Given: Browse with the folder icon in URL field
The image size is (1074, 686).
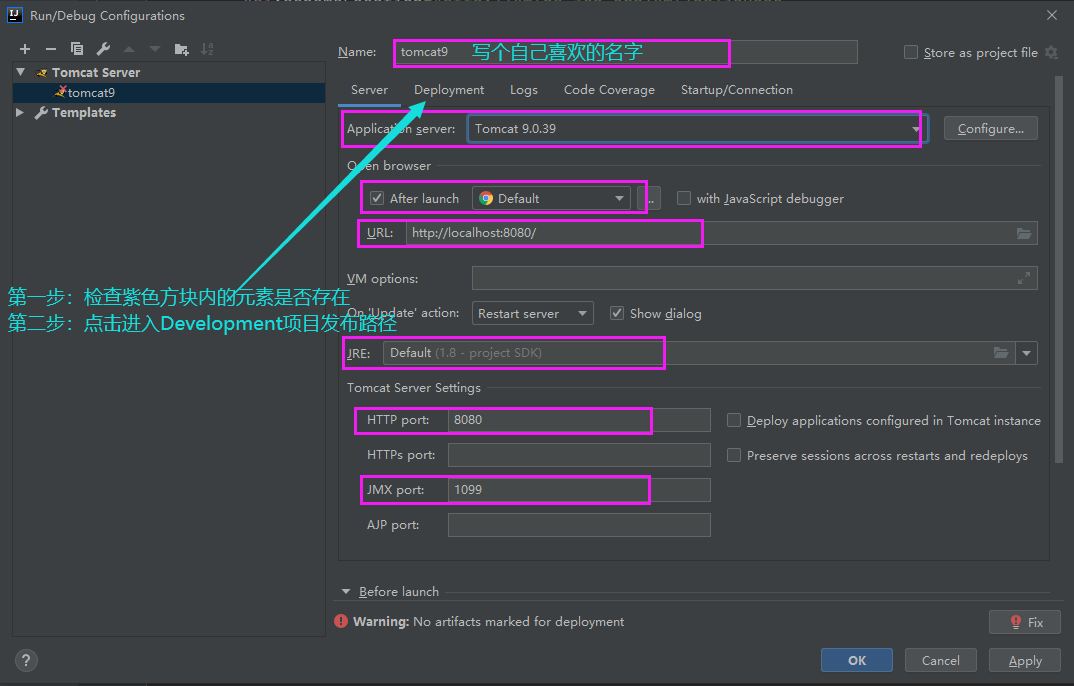Looking at the screenshot, I should (x=1023, y=233).
